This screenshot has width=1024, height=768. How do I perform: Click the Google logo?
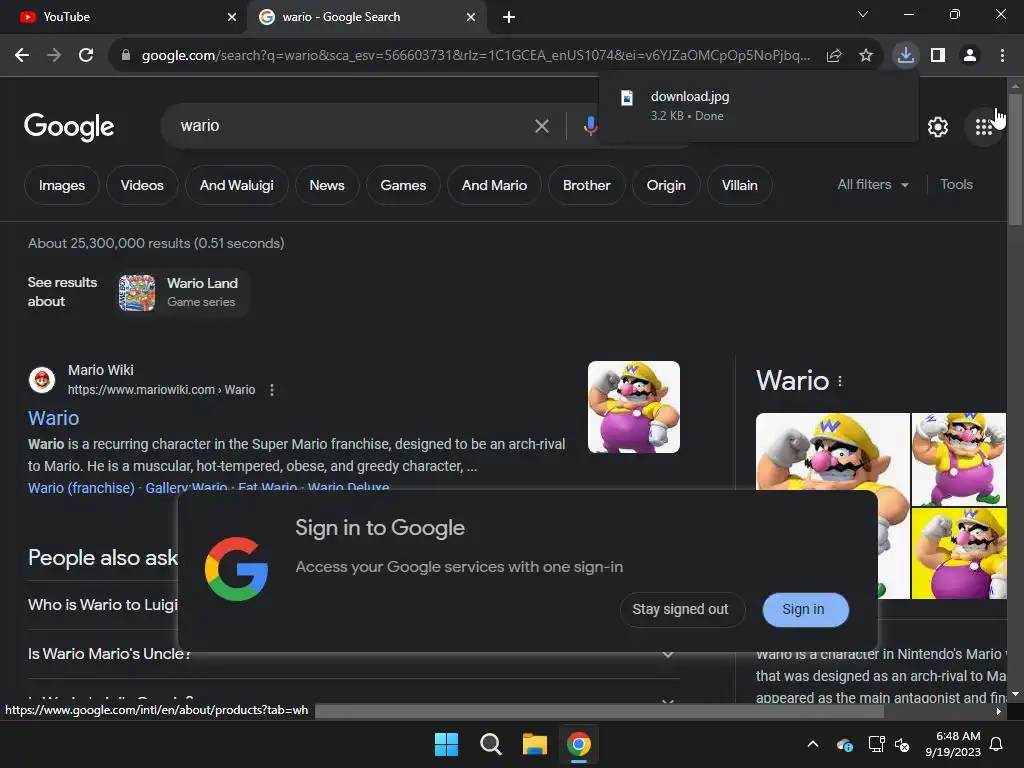pyautogui.click(x=69, y=127)
